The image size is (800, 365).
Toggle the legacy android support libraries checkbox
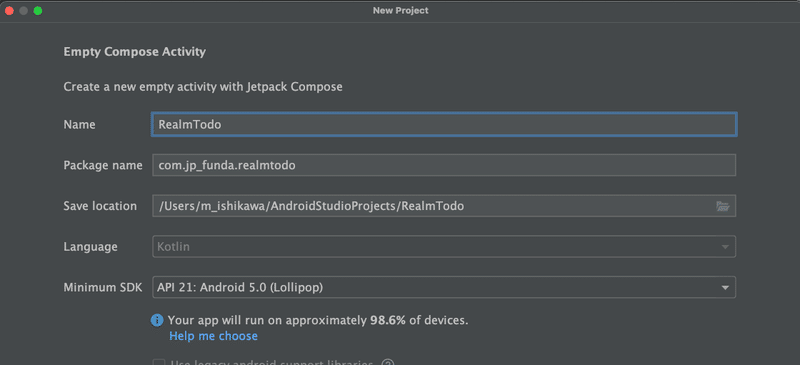pos(159,362)
